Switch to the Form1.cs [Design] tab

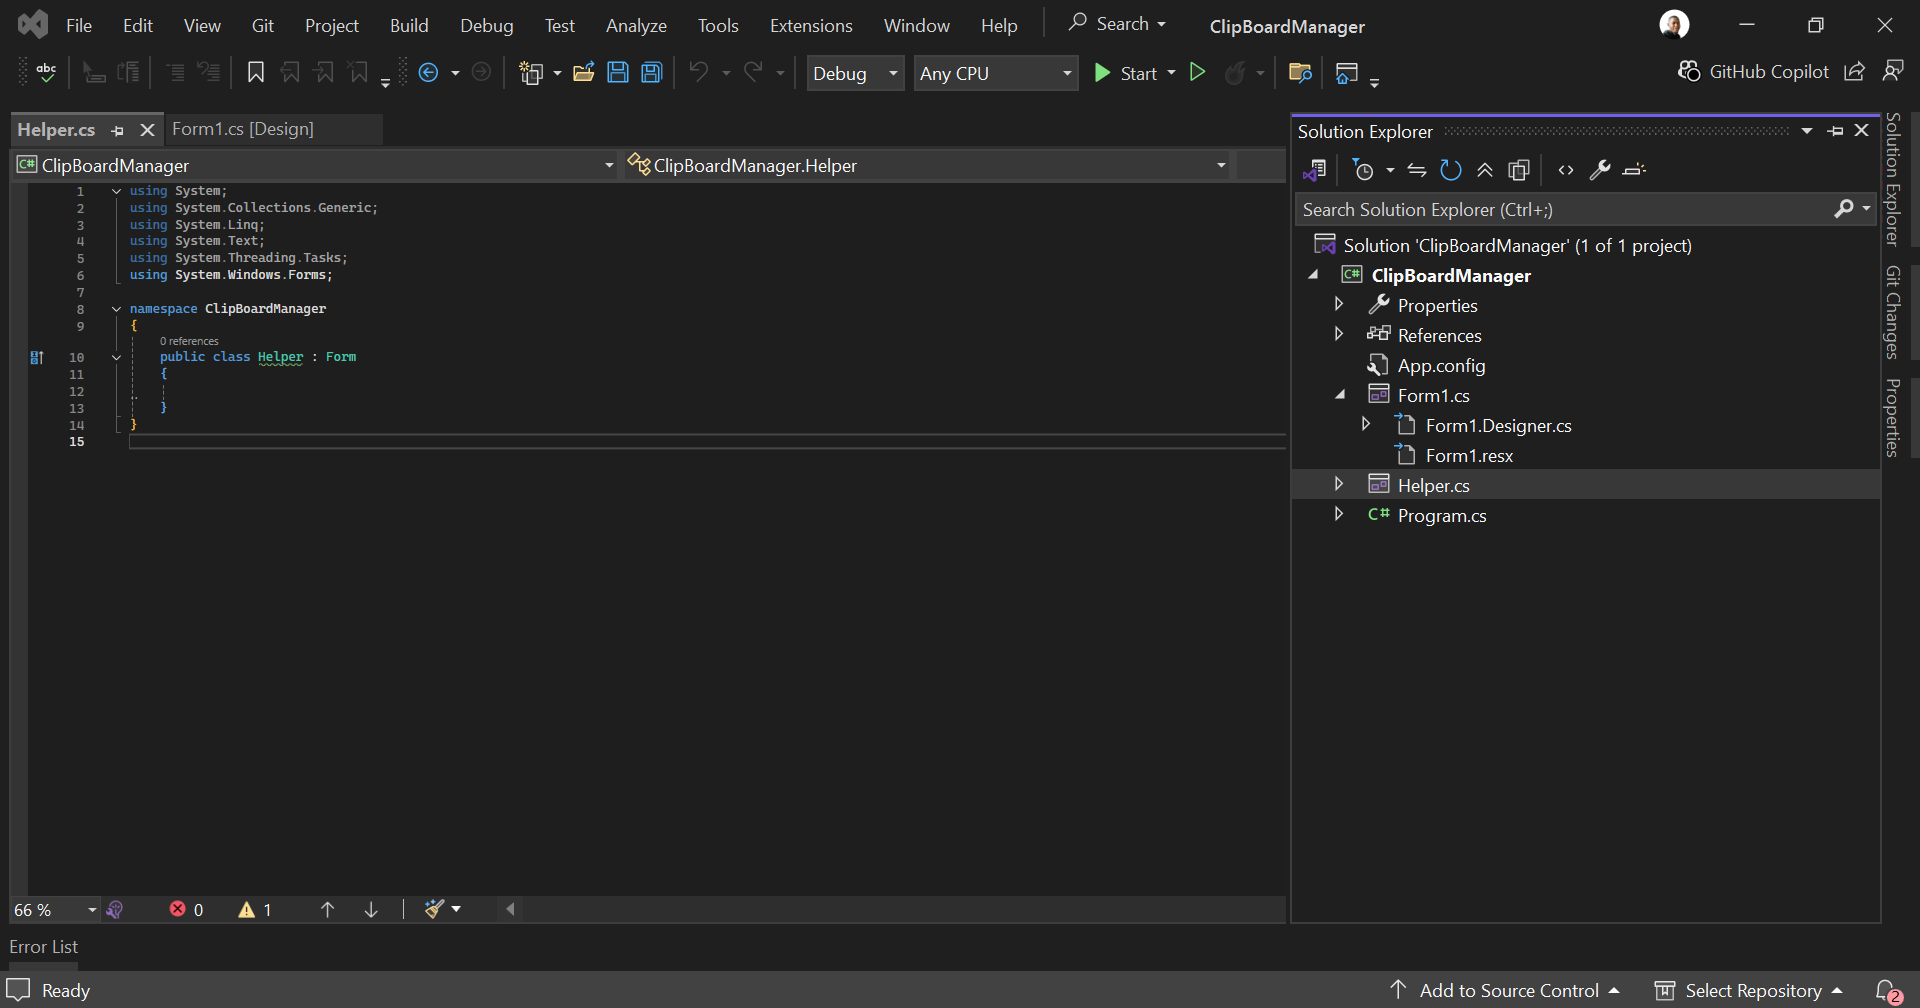pyautogui.click(x=243, y=129)
